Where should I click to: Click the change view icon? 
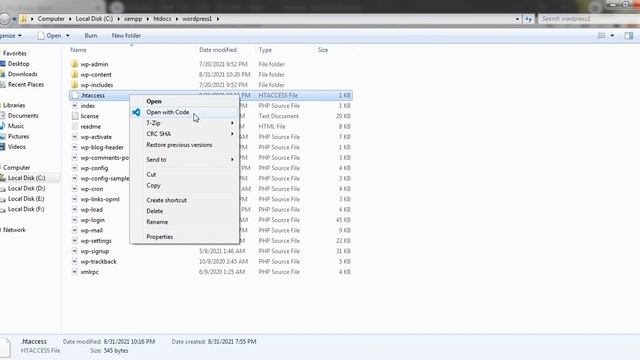pyautogui.click(x=602, y=36)
